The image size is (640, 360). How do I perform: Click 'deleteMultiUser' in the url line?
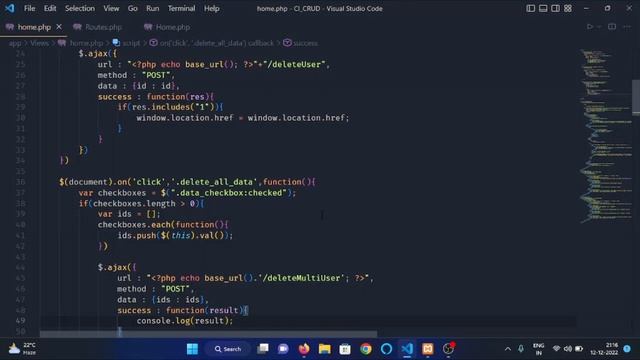(x=303, y=278)
